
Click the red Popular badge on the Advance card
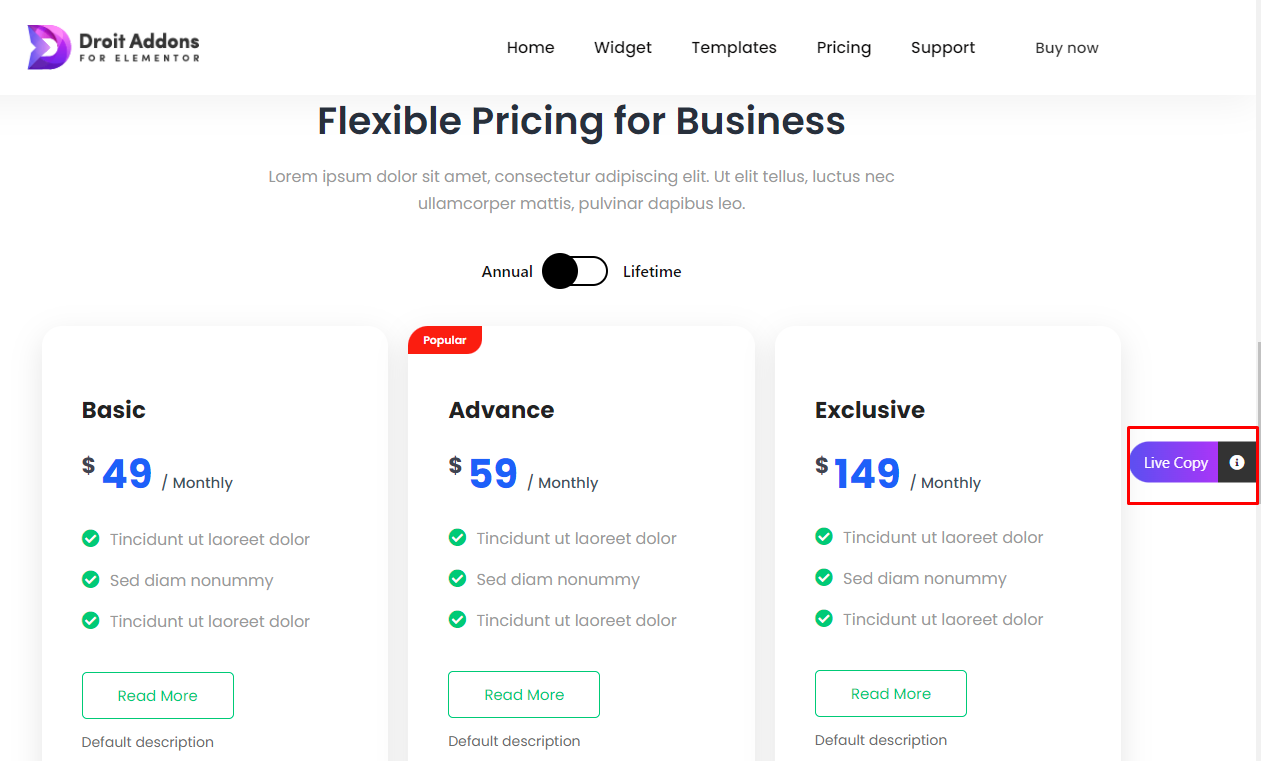point(445,340)
